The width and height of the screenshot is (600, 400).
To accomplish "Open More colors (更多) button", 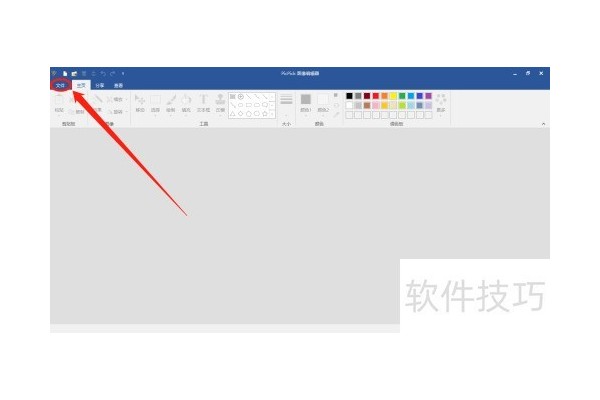I will tap(441, 103).
